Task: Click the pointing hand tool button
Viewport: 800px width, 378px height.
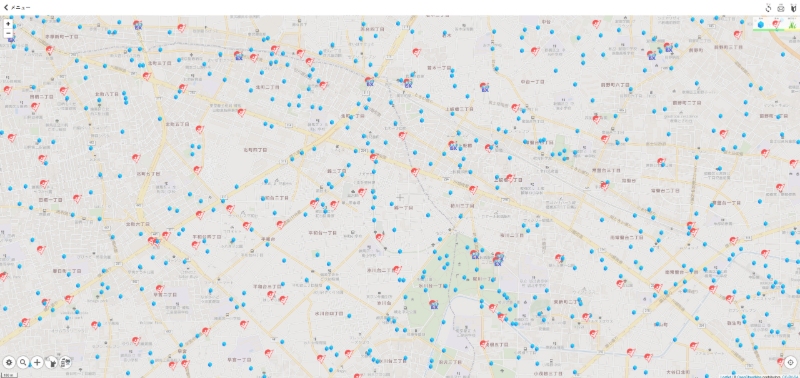Action: pos(52,362)
